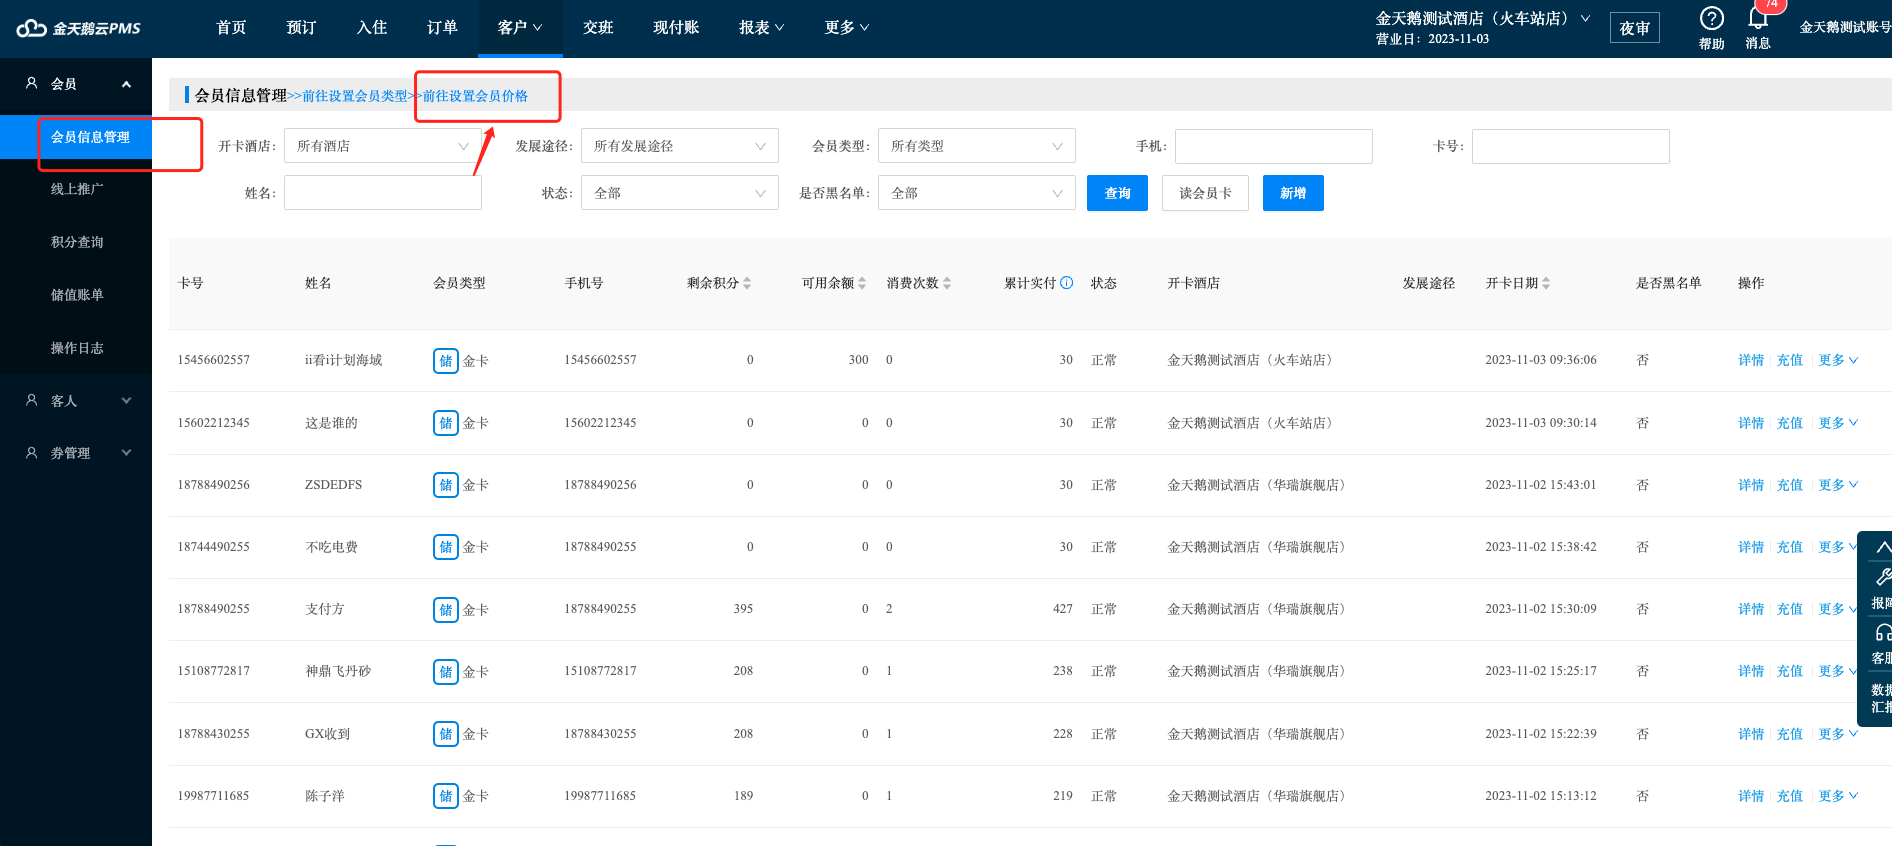The width and height of the screenshot is (1892, 846).
Task: Click the 金天鹅云PMS logo icon
Action: point(31,28)
